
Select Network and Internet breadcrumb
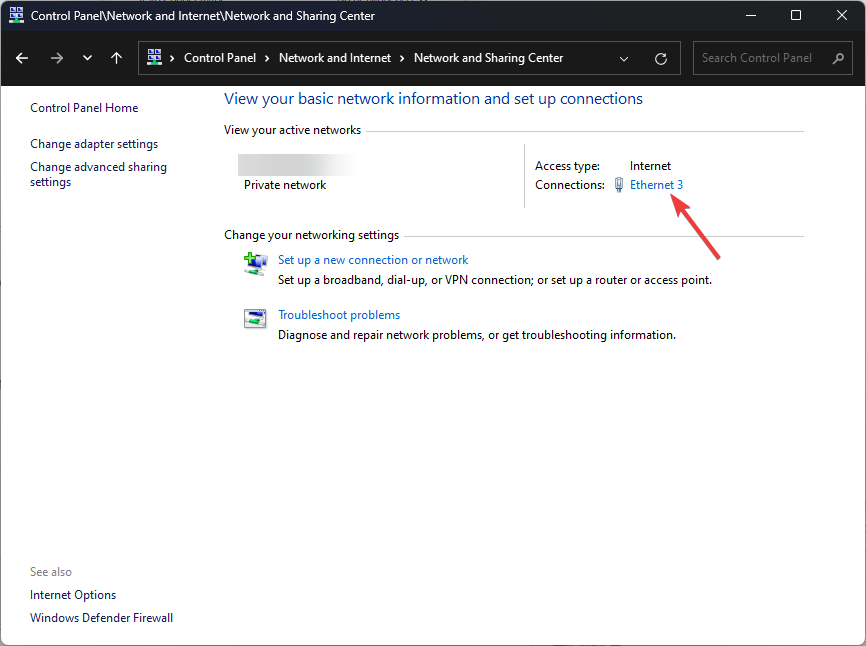point(335,58)
